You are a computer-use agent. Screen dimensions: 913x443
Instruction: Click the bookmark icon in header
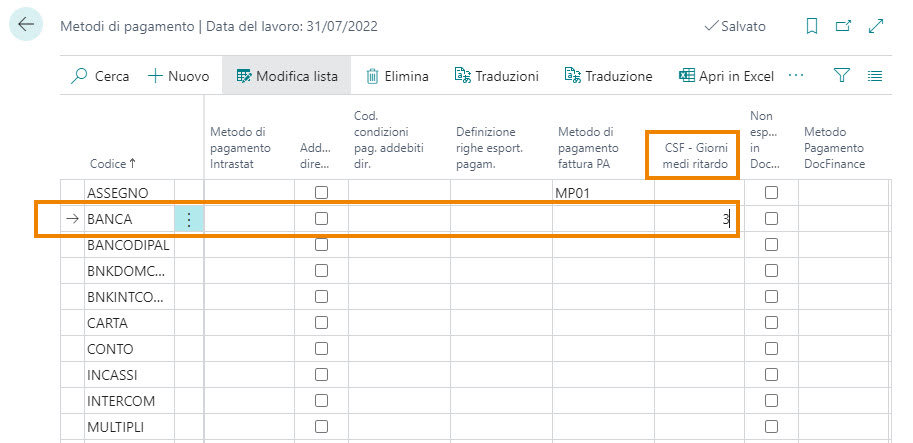point(812,27)
